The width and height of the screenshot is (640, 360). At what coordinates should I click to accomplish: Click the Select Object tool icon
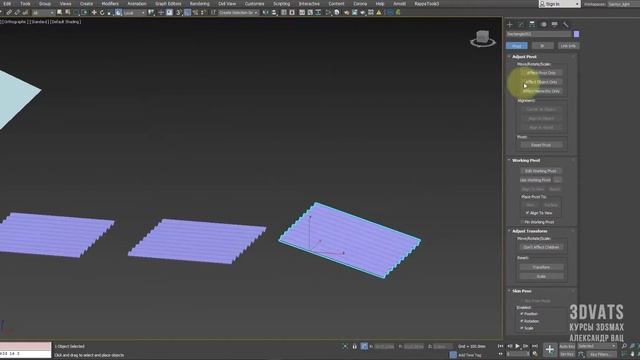click(x=60, y=13)
